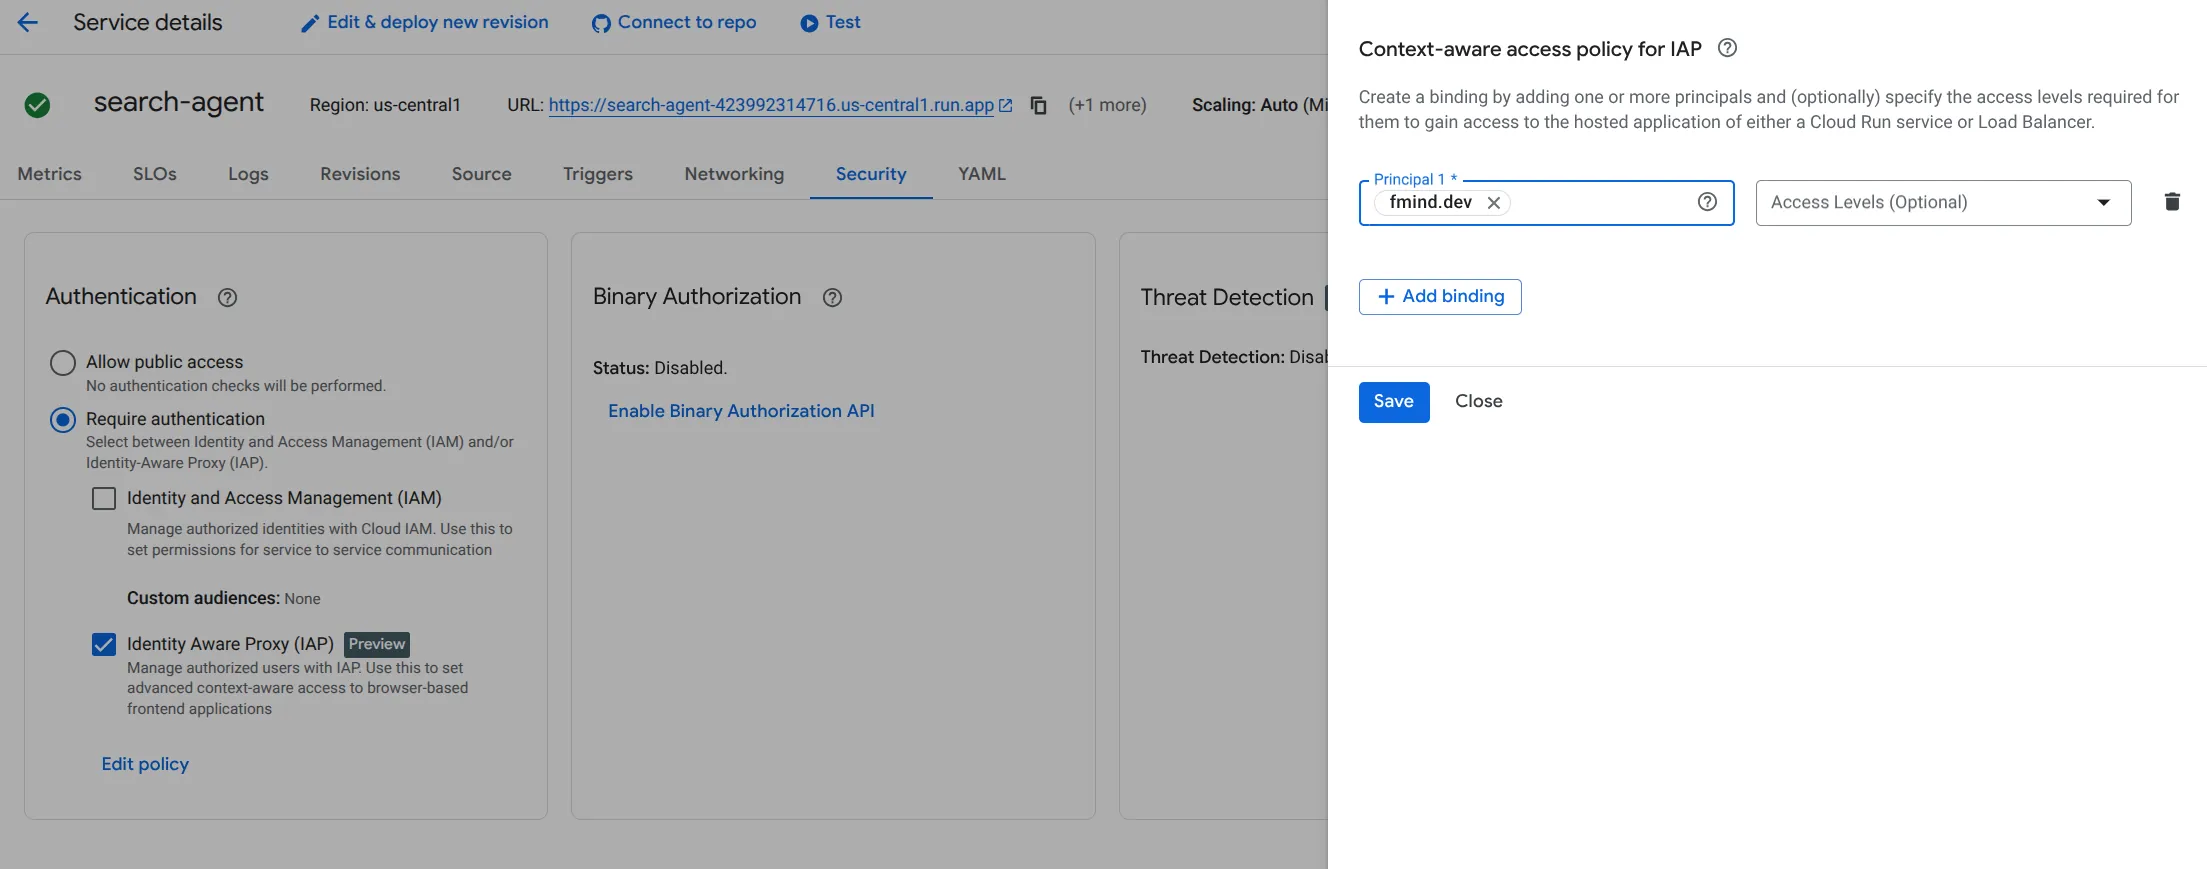
Task: Remove the fmind.dev principal chip
Action: tap(1493, 203)
